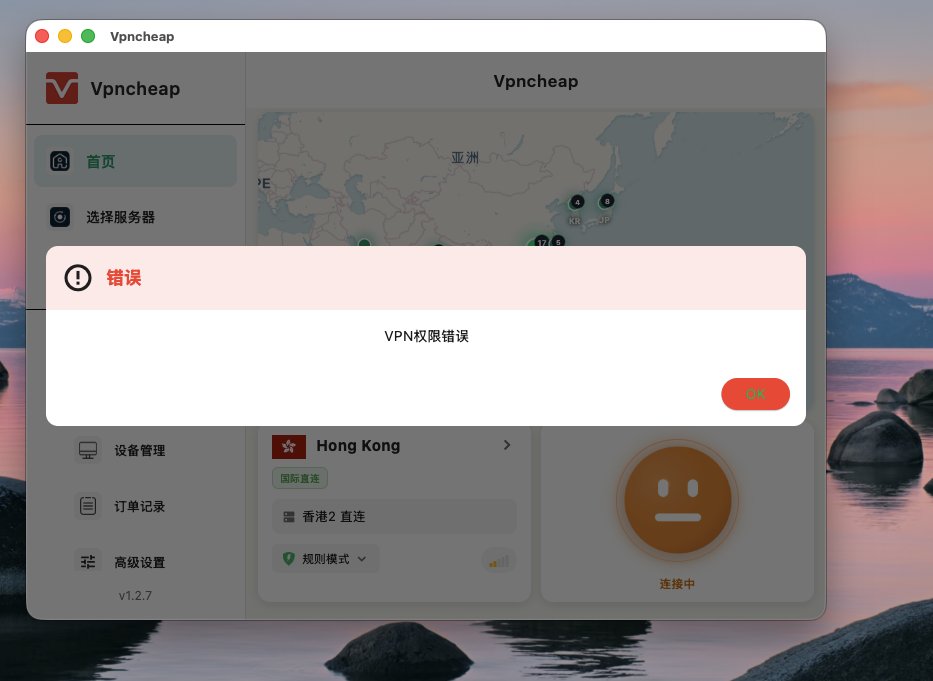Maximize window with green button
The height and width of the screenshot is (681, 933).
88,36
